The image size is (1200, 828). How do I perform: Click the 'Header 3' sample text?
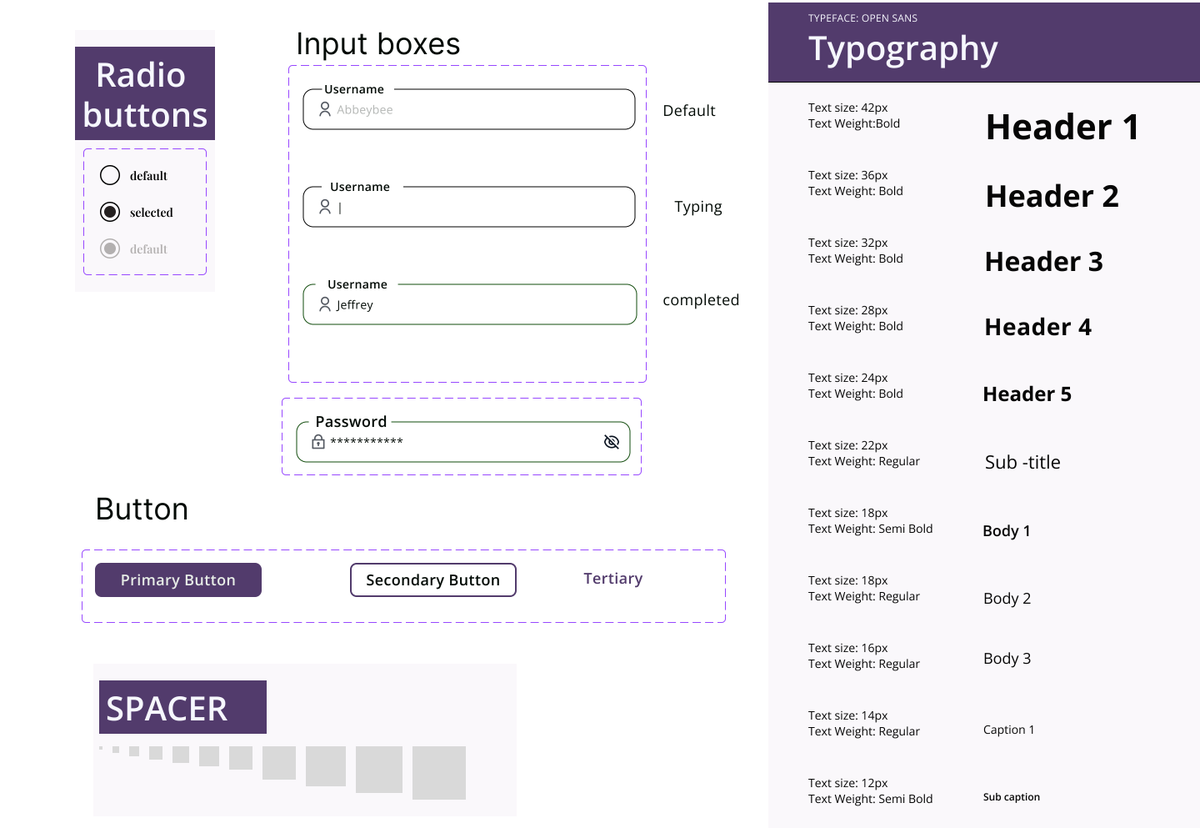[x=1044, y=262]
